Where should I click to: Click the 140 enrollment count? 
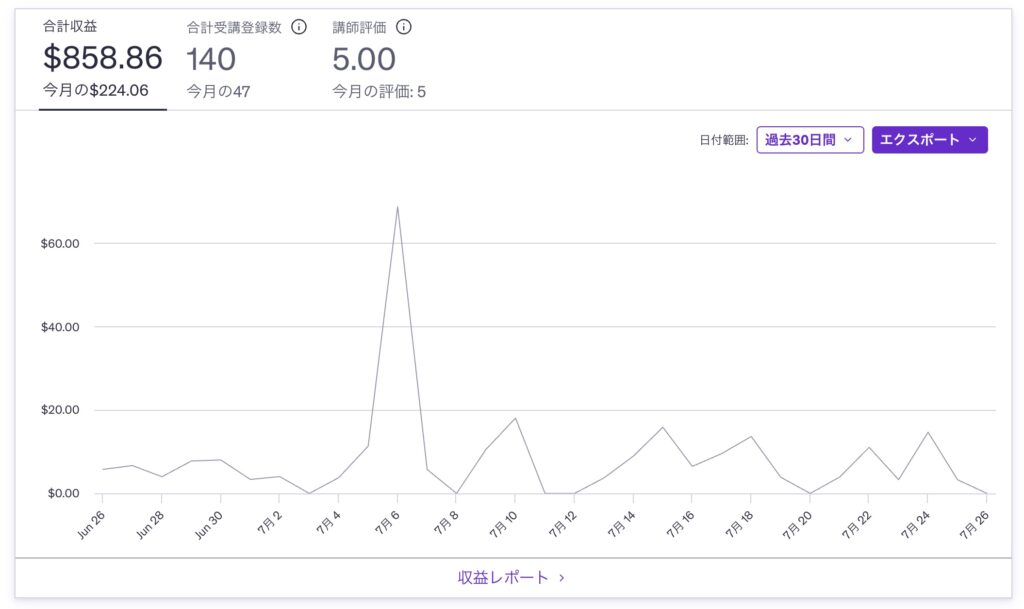pyautogui.click(x=211, y=59)
